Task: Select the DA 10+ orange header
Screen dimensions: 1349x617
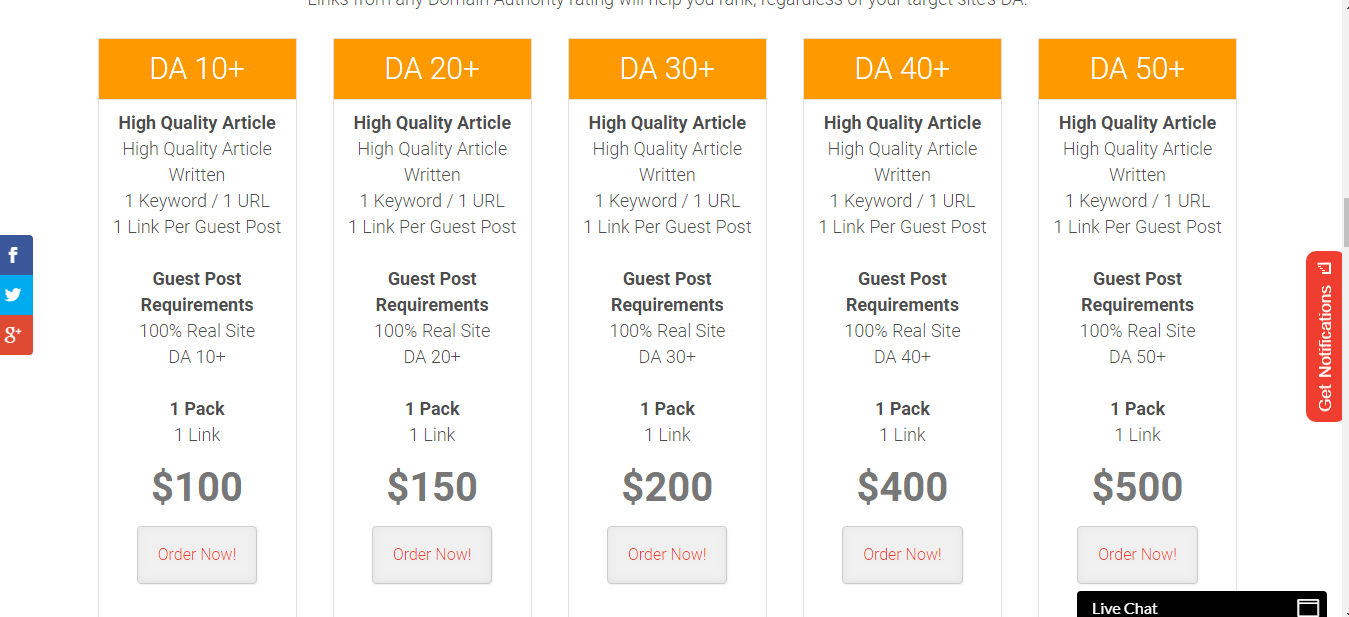Action: pos(197,69)
